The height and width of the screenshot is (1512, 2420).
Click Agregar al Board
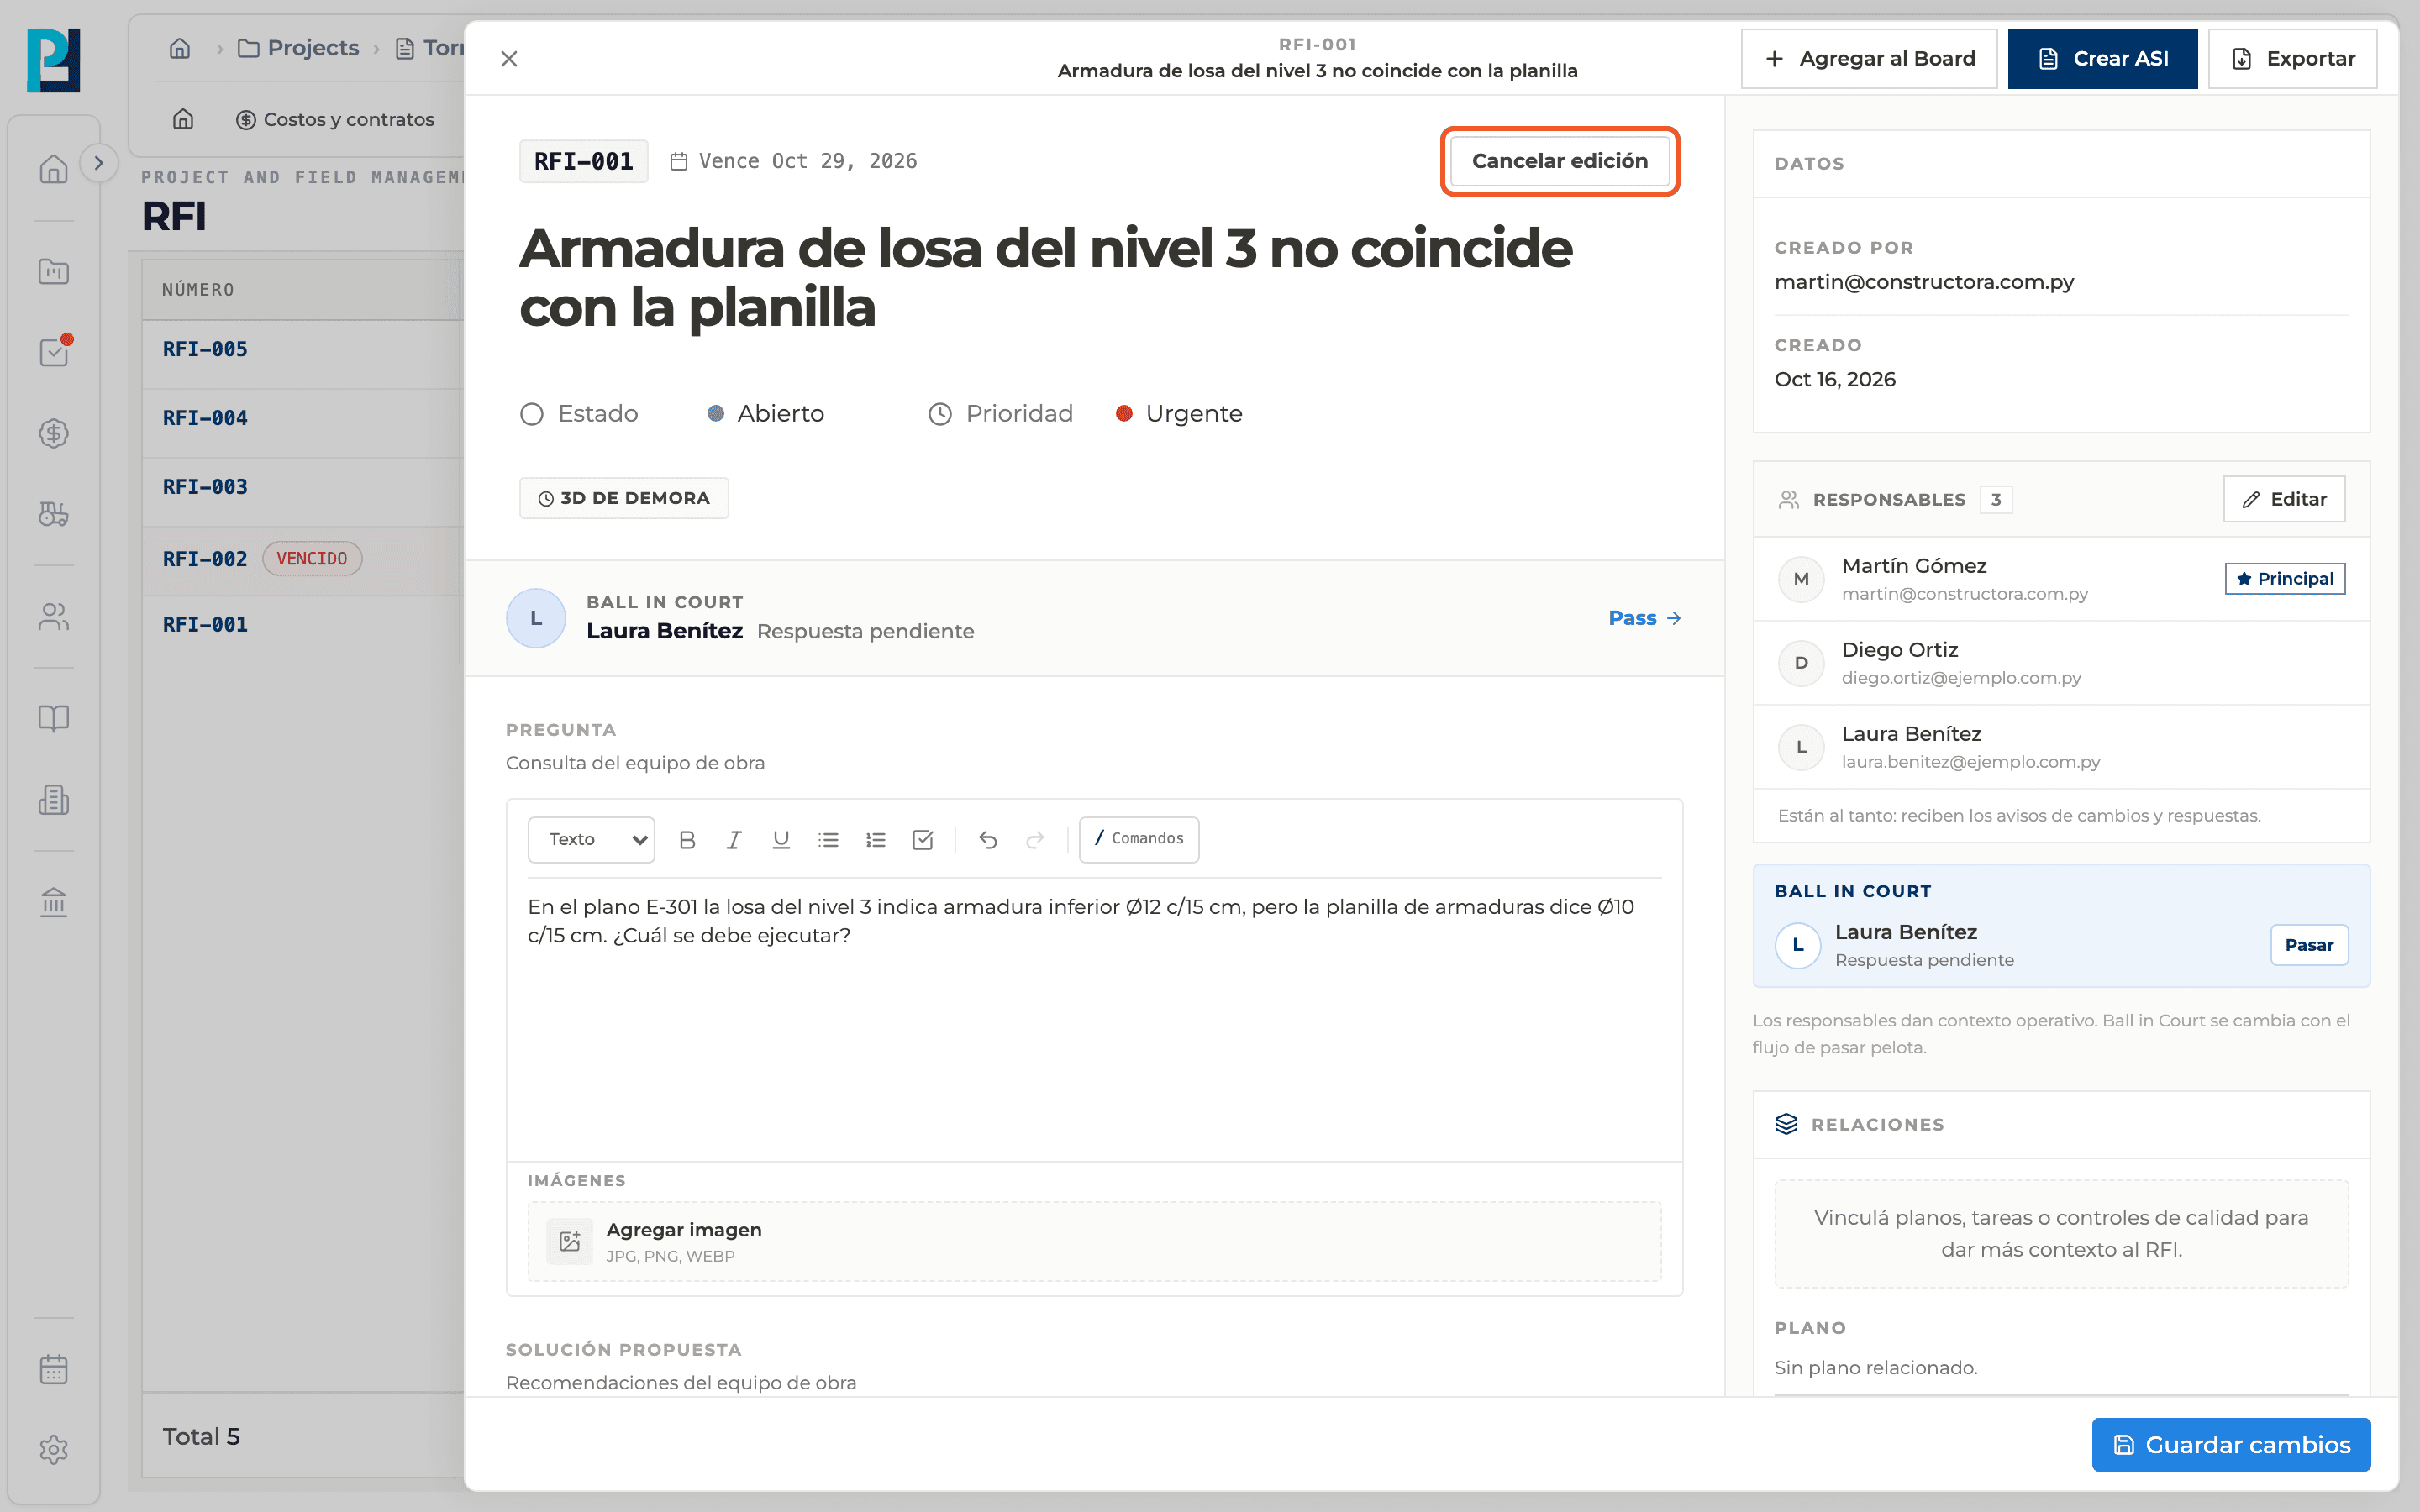click(1869, 59)
